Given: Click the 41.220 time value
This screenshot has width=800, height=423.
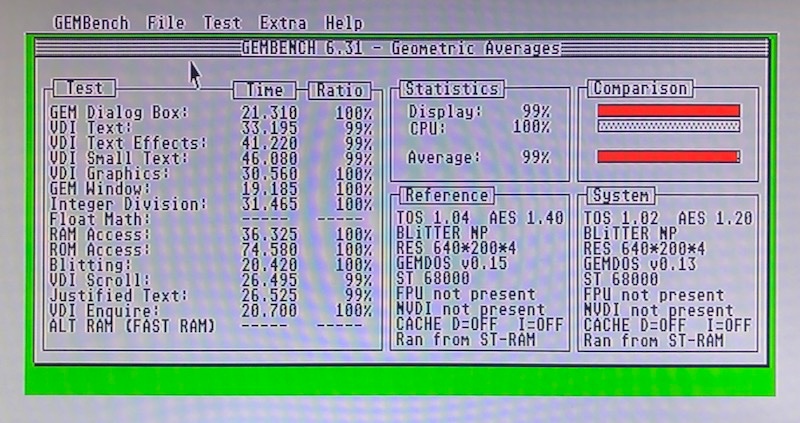Looking at the screenshot, I should coord(269,143).
